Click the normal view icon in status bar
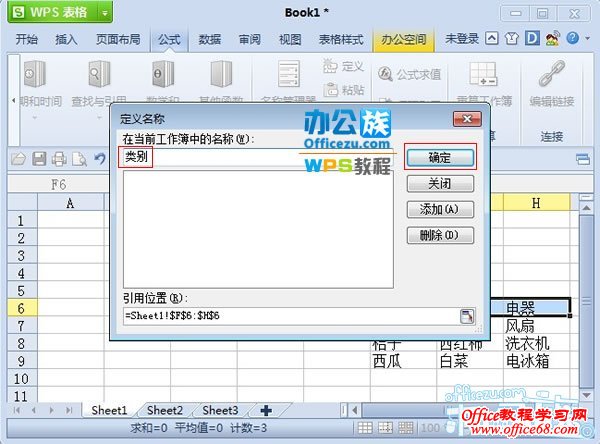600x444 pixels. click(365, 428)
